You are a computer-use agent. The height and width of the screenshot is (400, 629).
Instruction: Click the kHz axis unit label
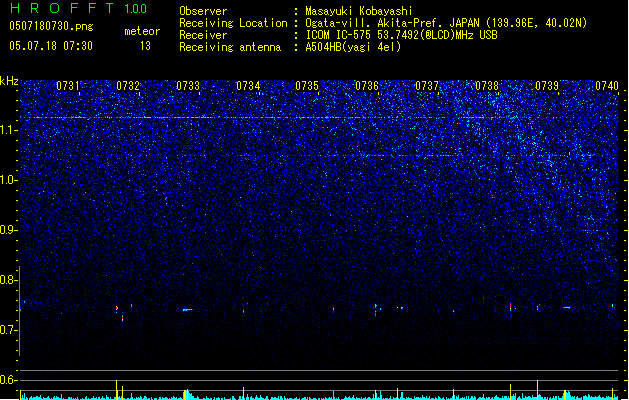point(9,81)
